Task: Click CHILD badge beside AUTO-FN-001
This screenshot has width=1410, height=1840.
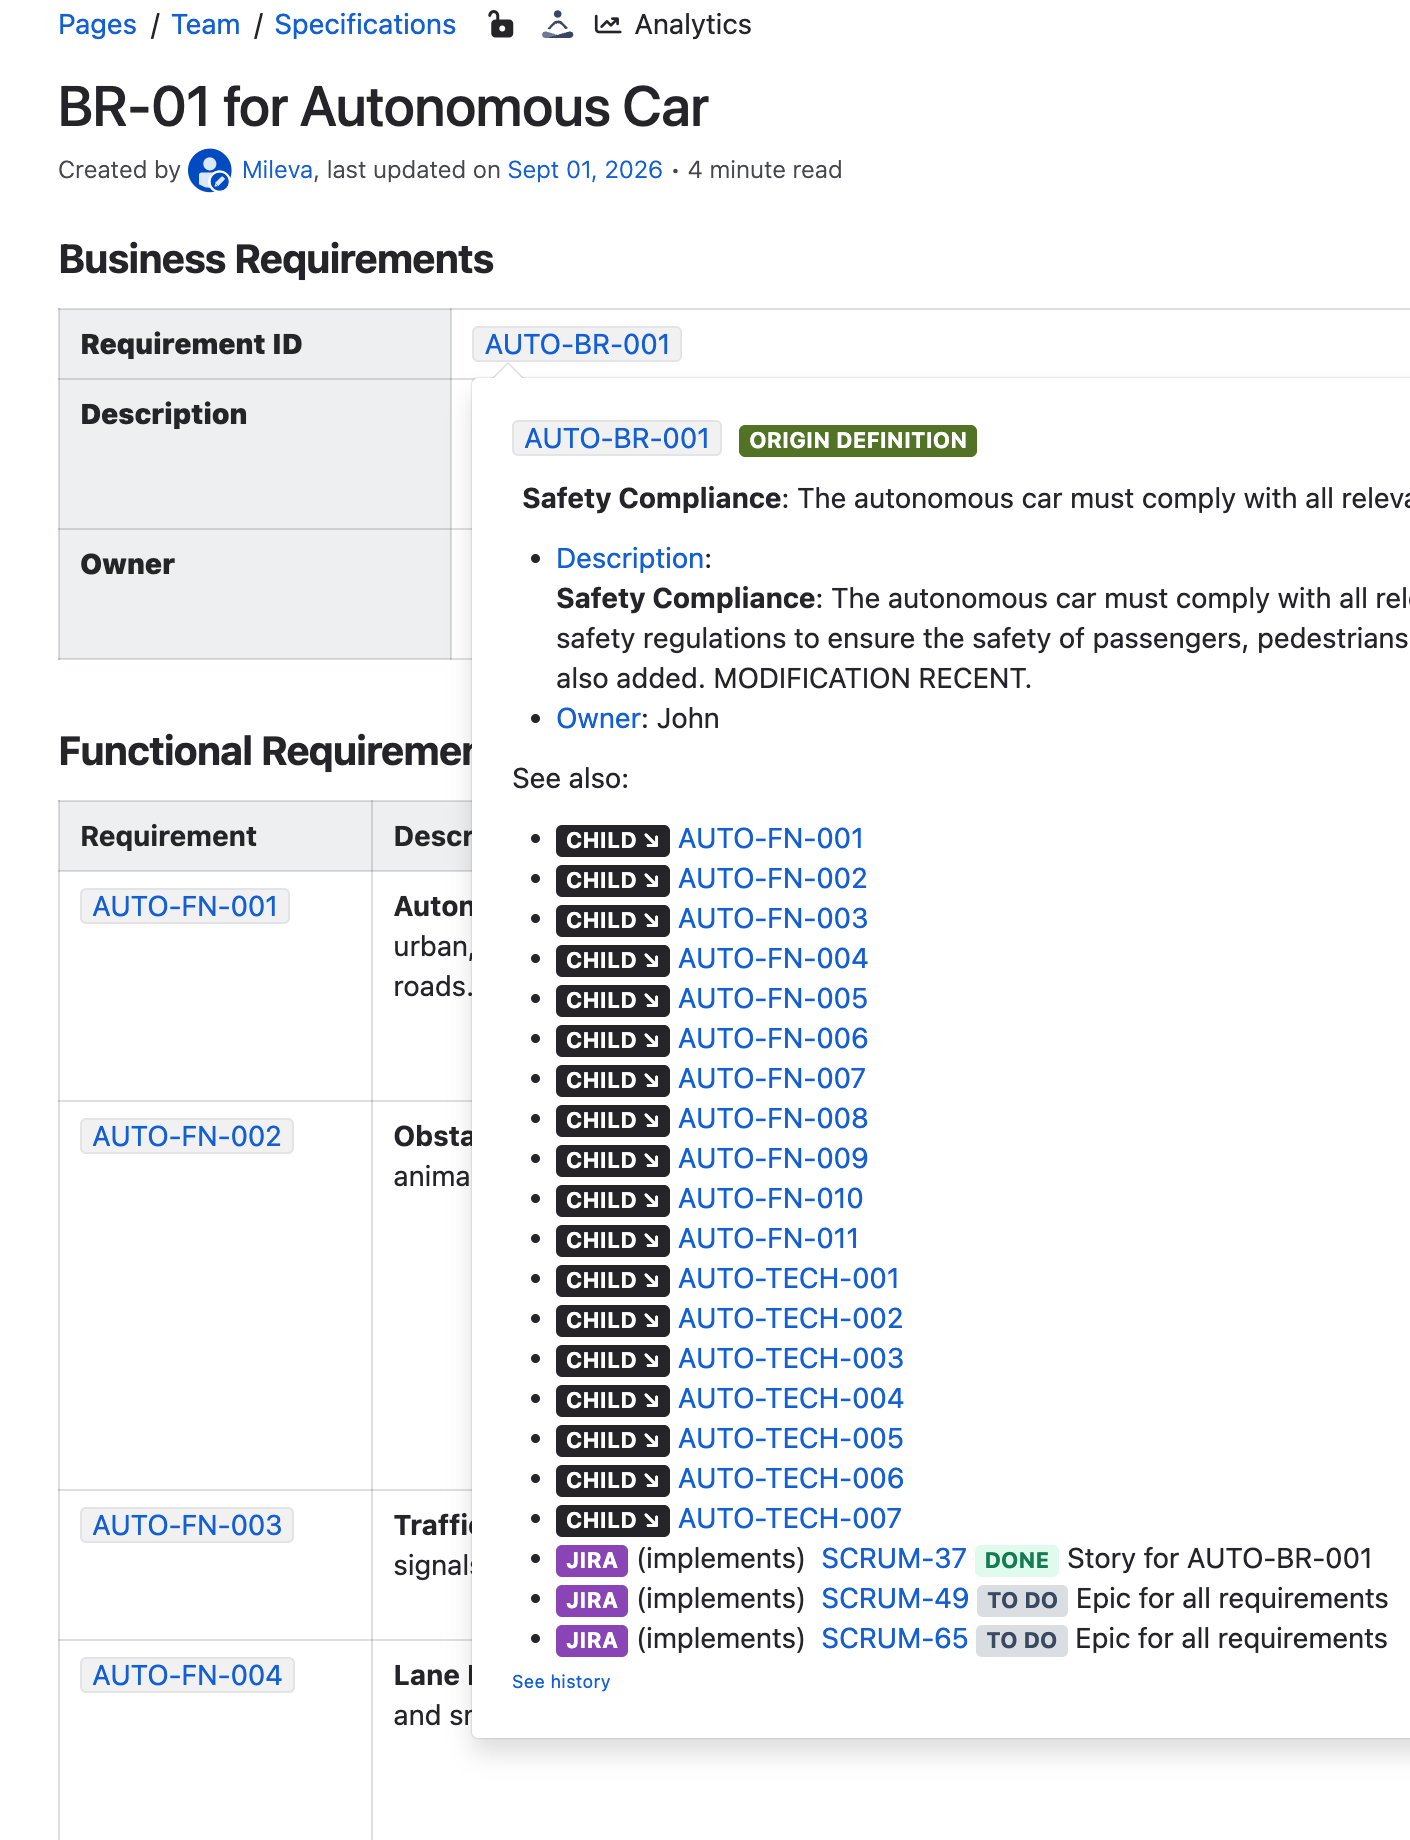Action: point(612,840)
